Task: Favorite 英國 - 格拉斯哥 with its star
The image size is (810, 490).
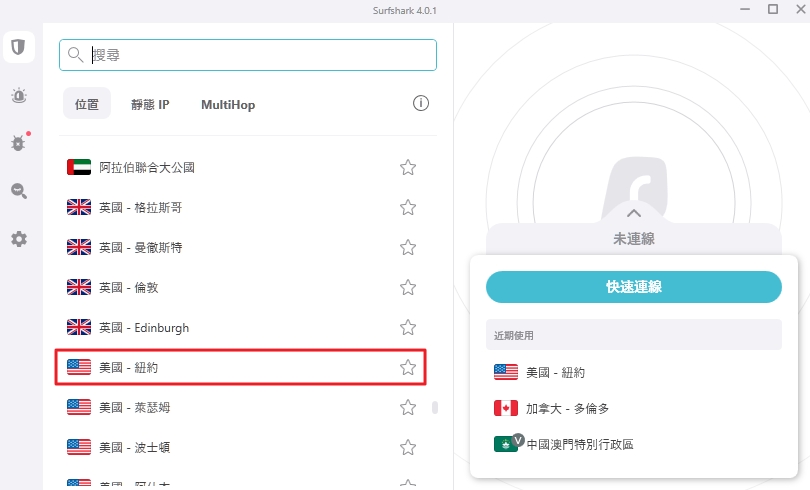Action: pos(408,208)
